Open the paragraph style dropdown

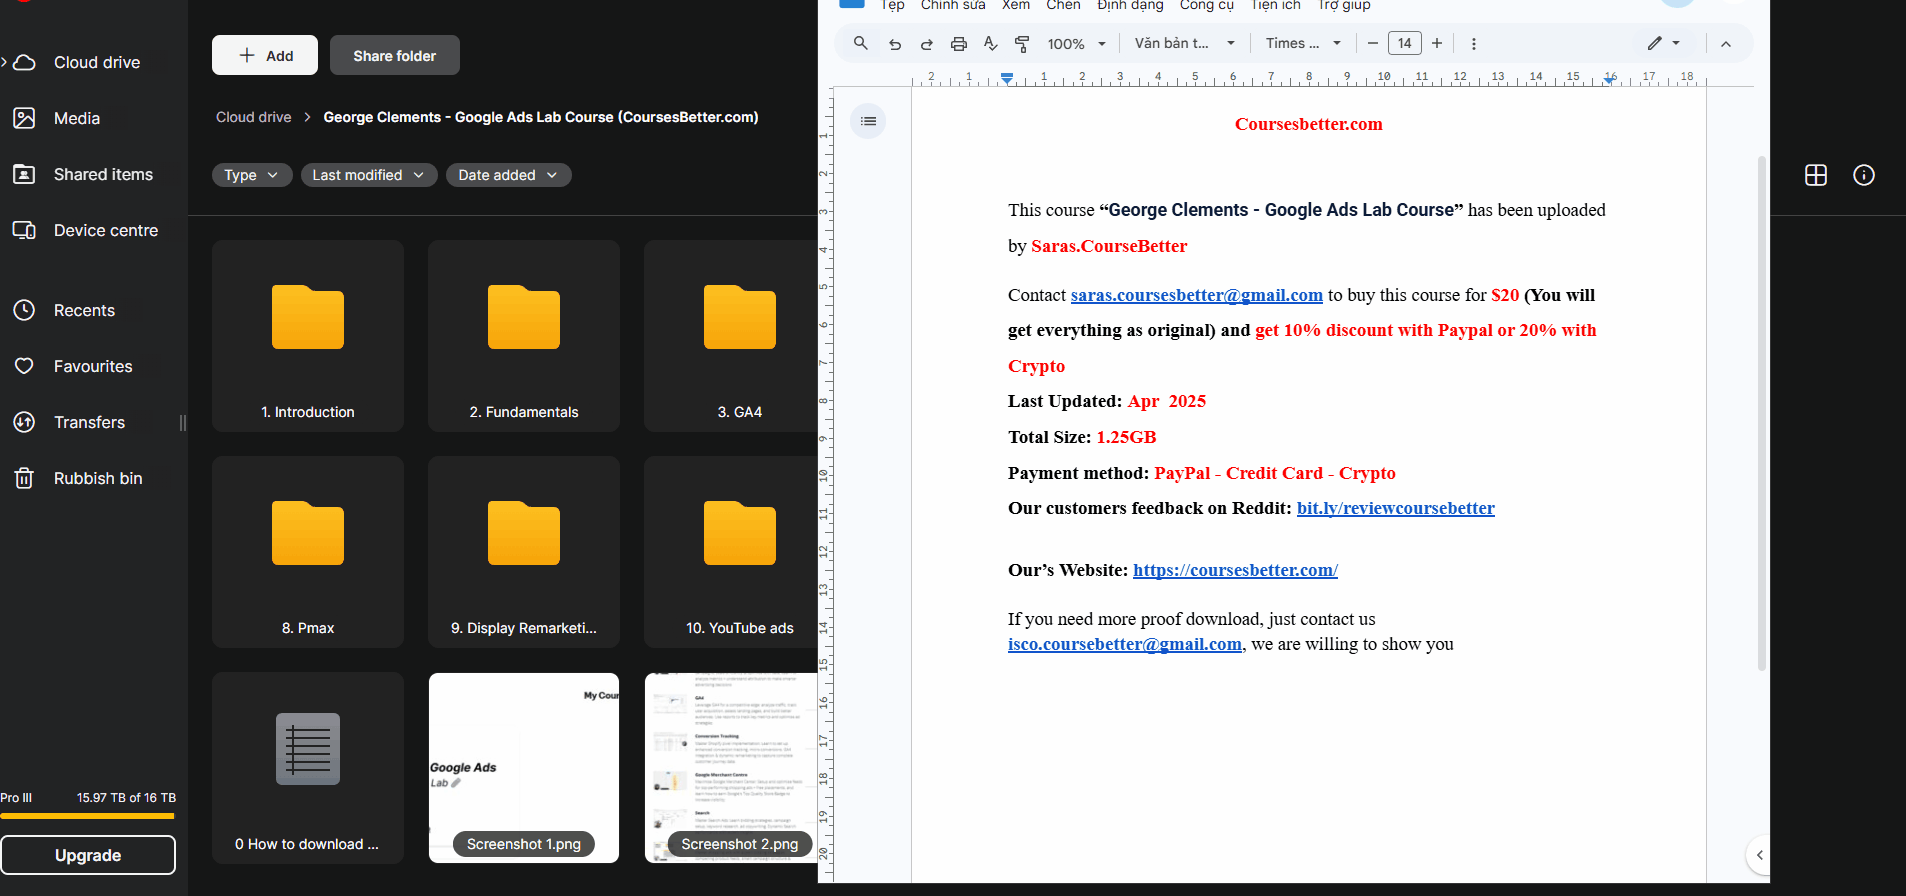point(1184,44)
